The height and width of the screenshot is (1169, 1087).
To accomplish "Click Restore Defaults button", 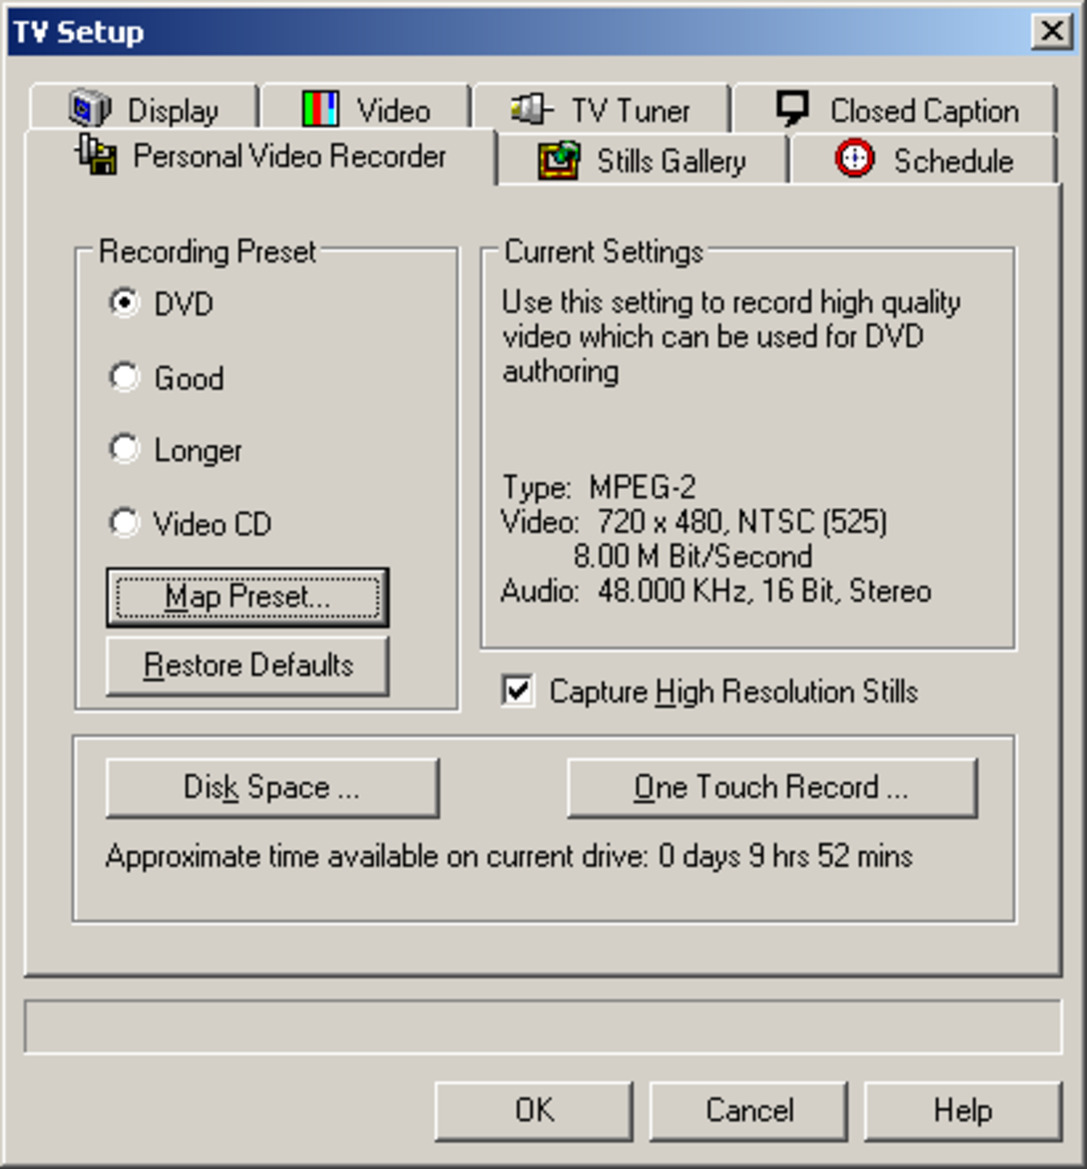I will click(248, 666).
